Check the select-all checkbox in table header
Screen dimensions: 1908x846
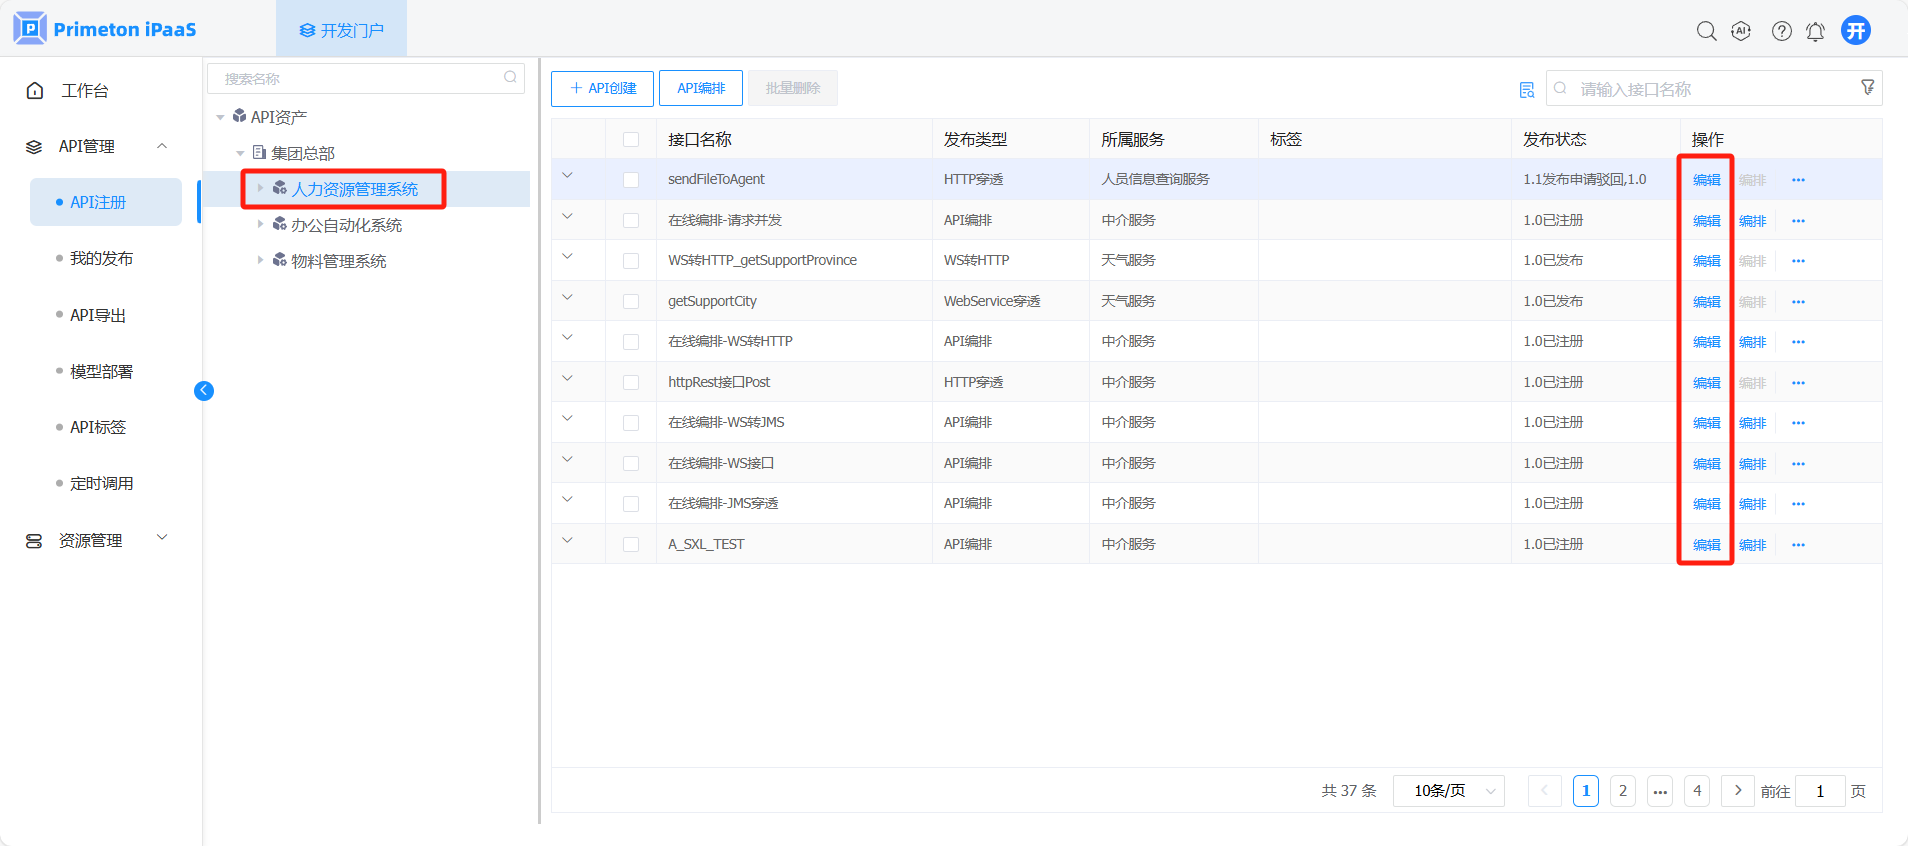click(631, 140)
